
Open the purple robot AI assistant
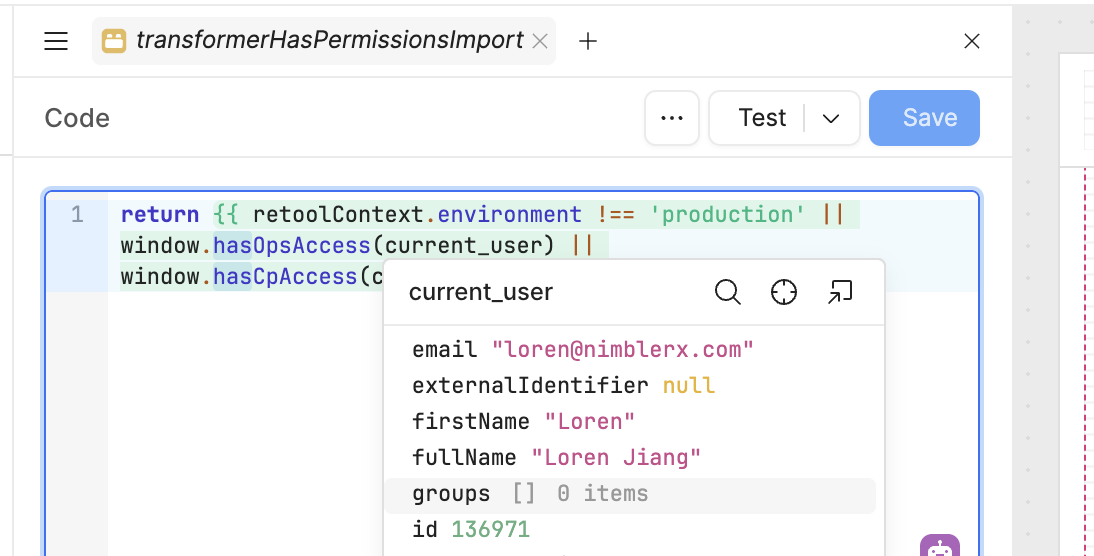940,547
